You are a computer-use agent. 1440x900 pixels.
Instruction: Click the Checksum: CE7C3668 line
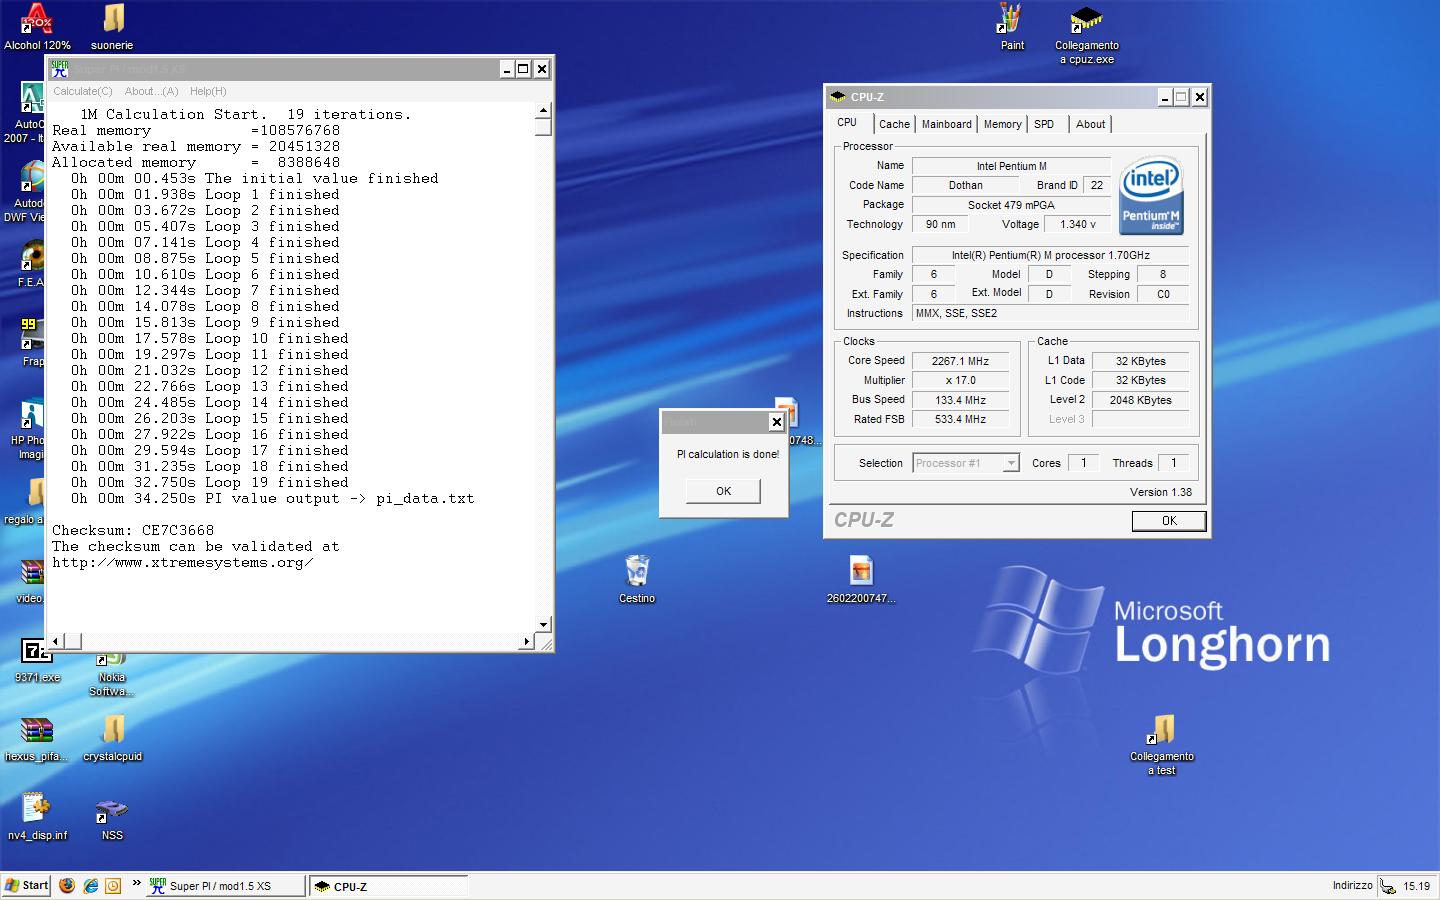133,530
